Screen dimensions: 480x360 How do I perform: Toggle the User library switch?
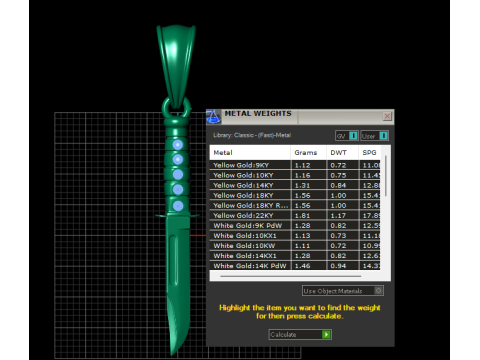point(374,136)
